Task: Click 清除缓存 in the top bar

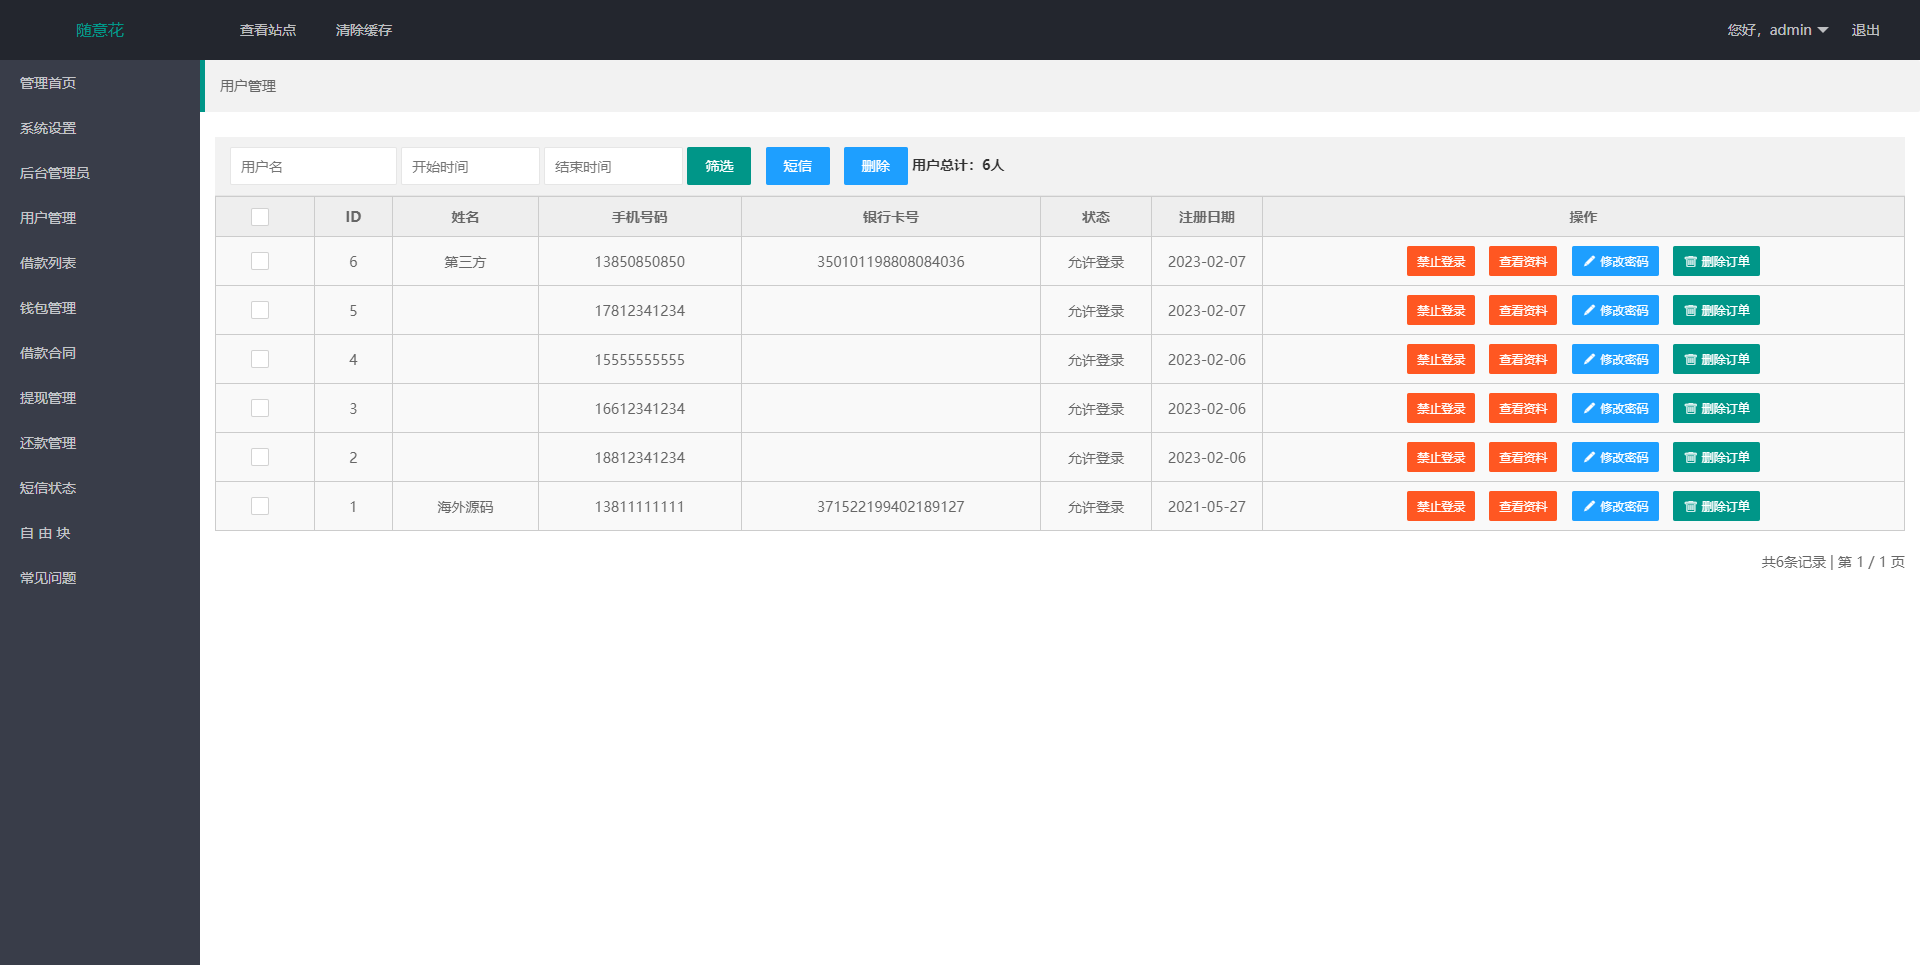Action: pos(364,30)
